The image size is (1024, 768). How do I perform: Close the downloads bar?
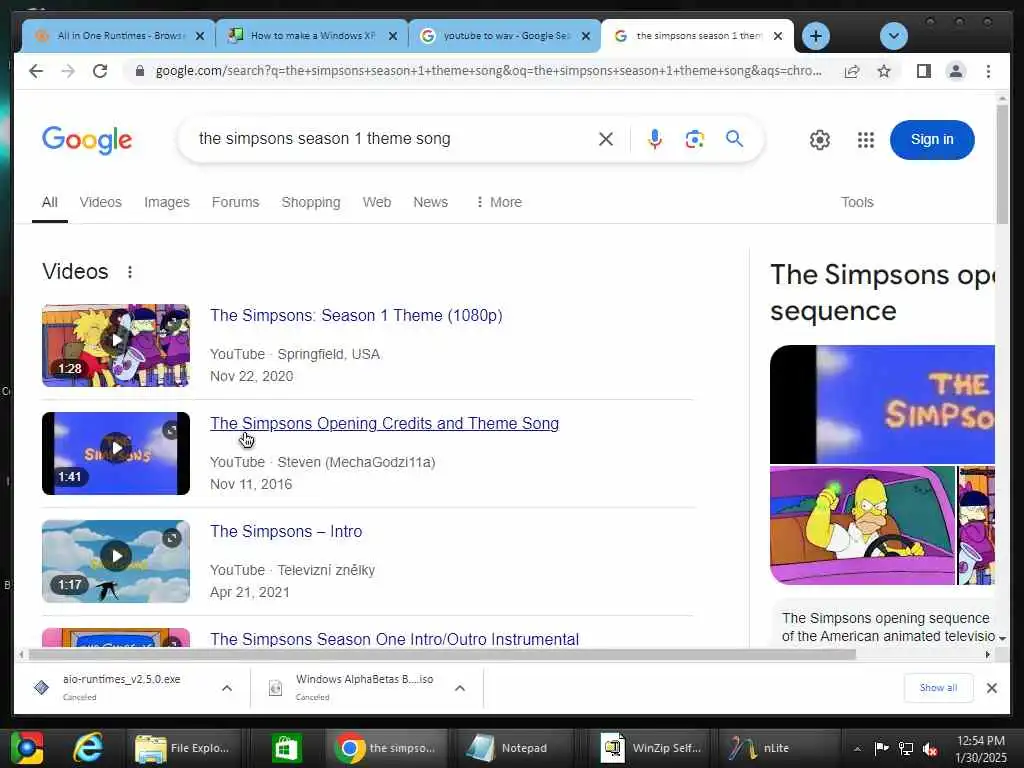tap(991, 688)
